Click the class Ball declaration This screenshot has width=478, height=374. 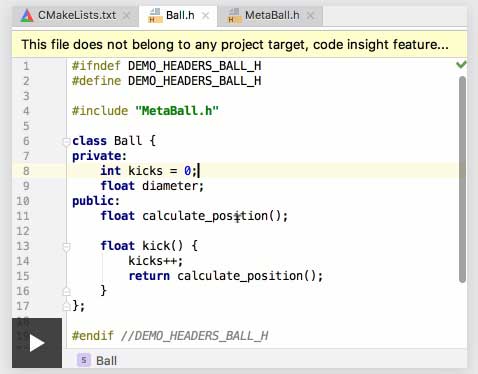(114, 141)
